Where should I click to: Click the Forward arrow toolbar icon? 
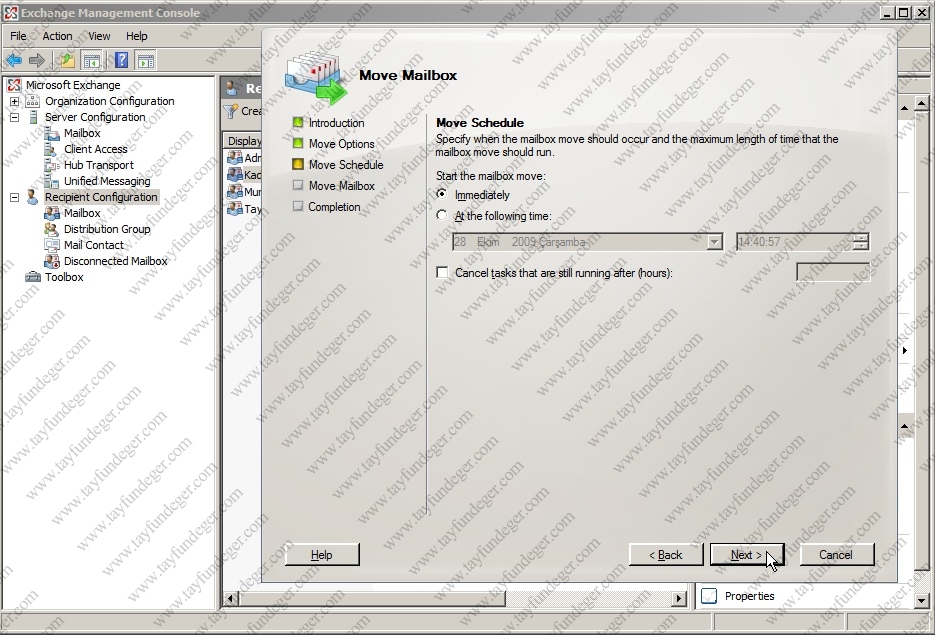37,60
